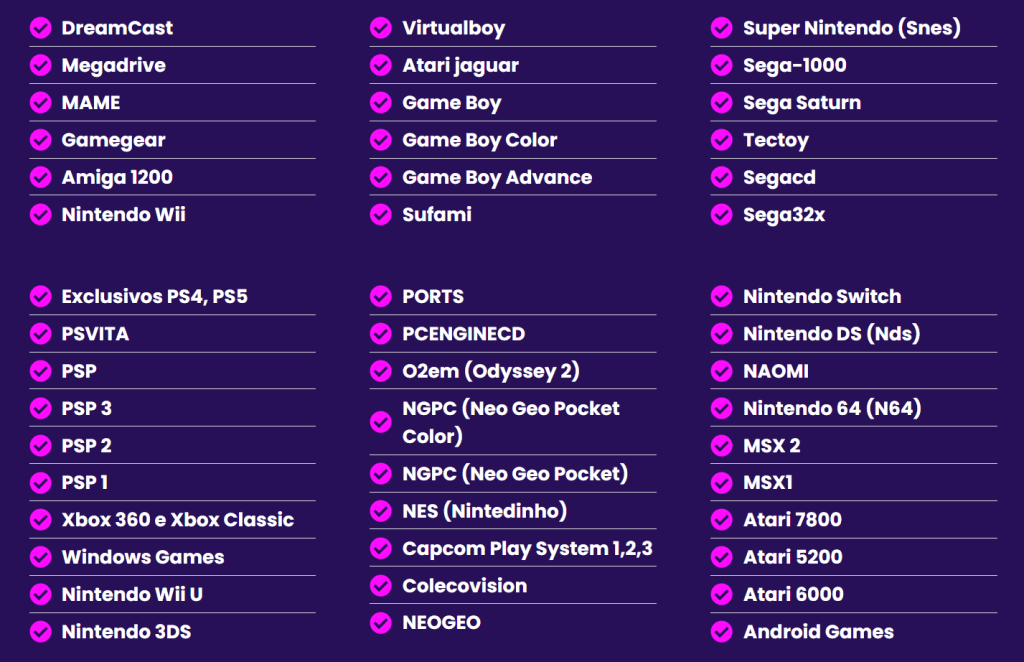Click the check icon next to Sega Saturn

[x=722, y=103]
